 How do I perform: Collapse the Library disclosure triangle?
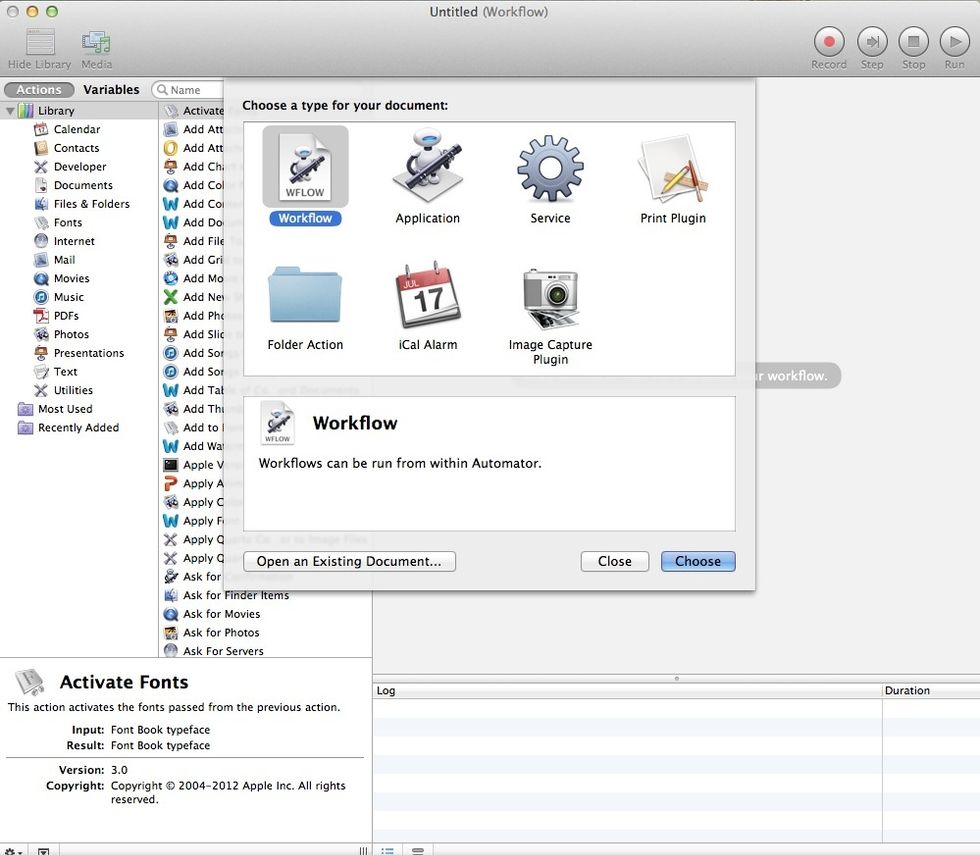(10, 111)
